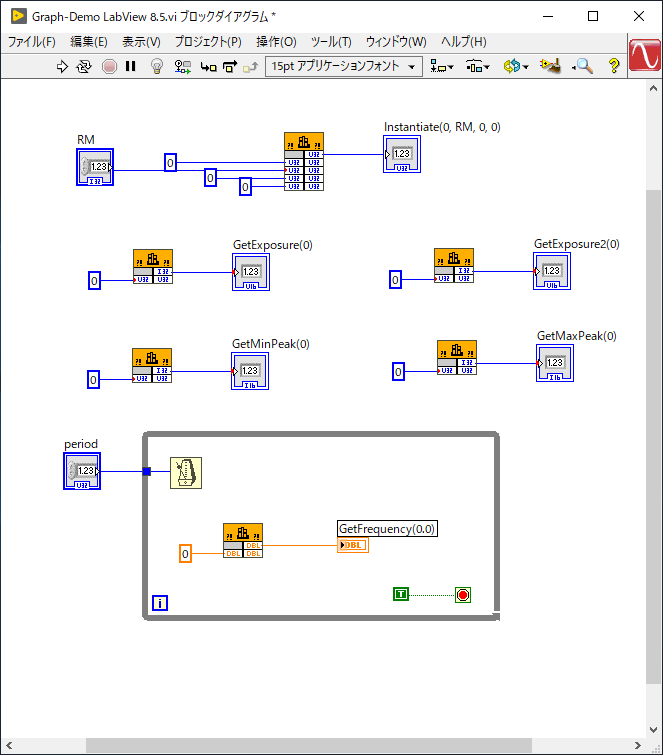Click the 0 constant feeding GetMaxPeak
This screenshot has width=663, height=755.
[398, 372]
